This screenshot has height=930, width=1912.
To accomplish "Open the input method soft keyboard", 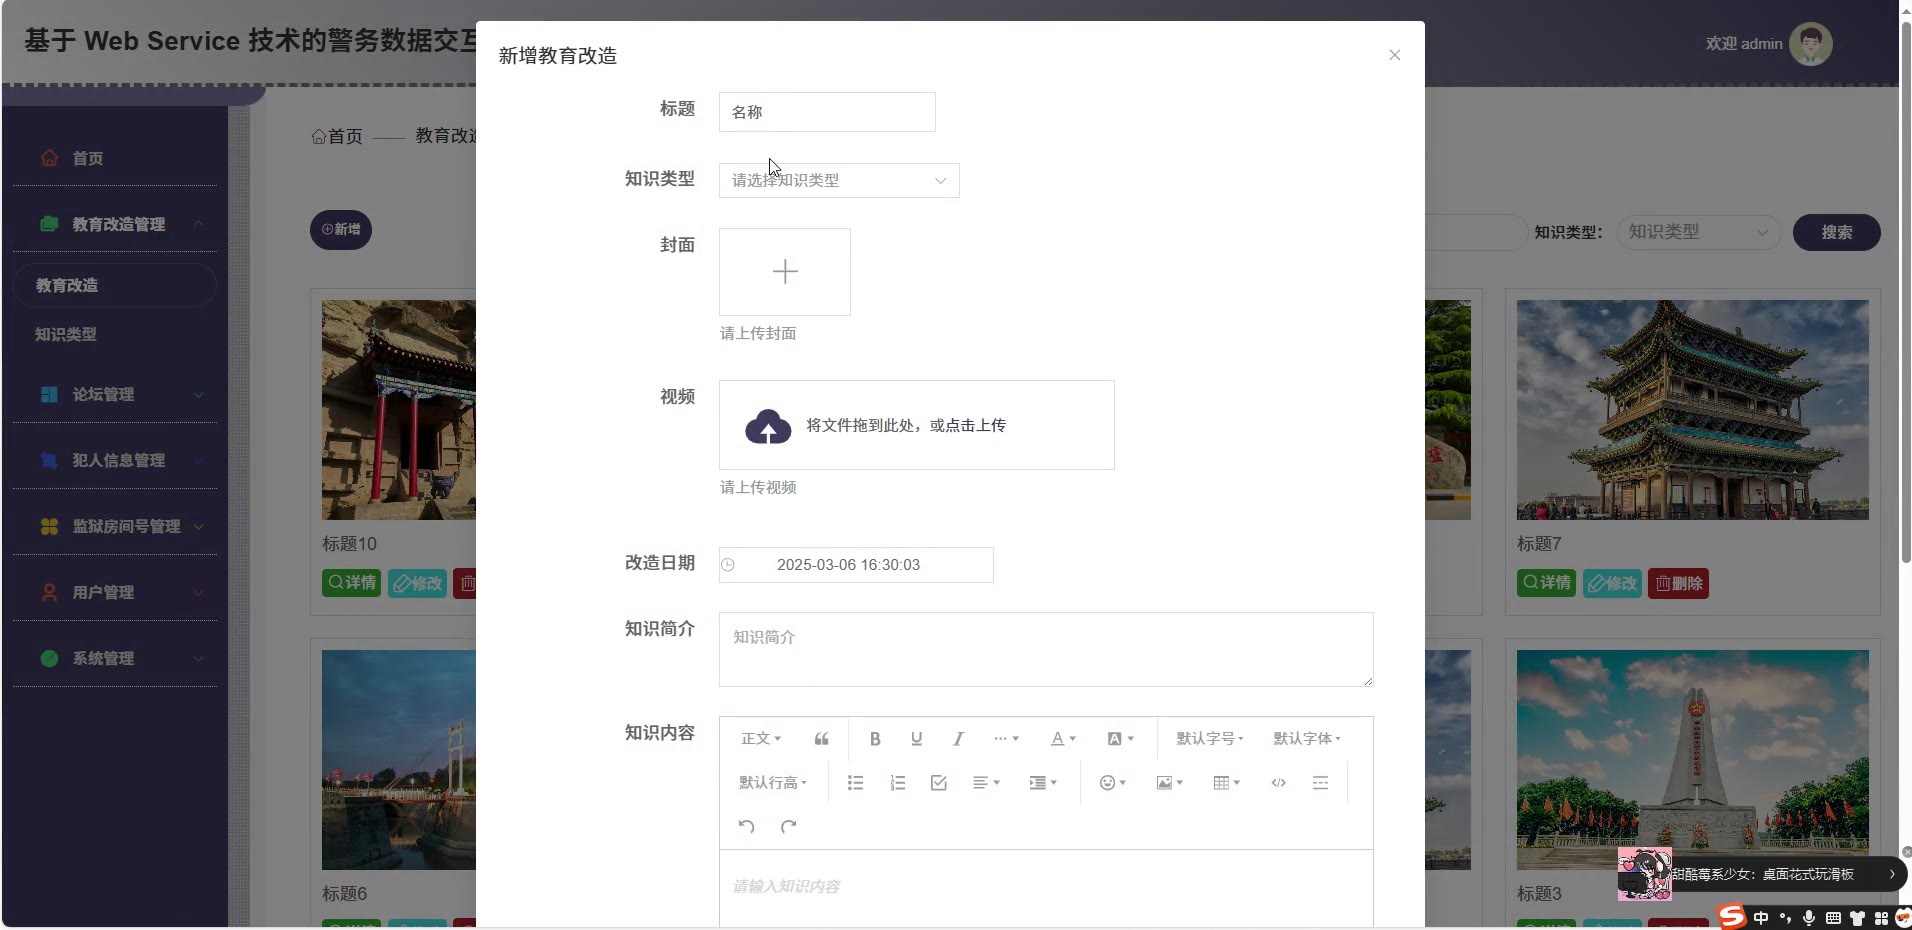I will [1833, 918].
